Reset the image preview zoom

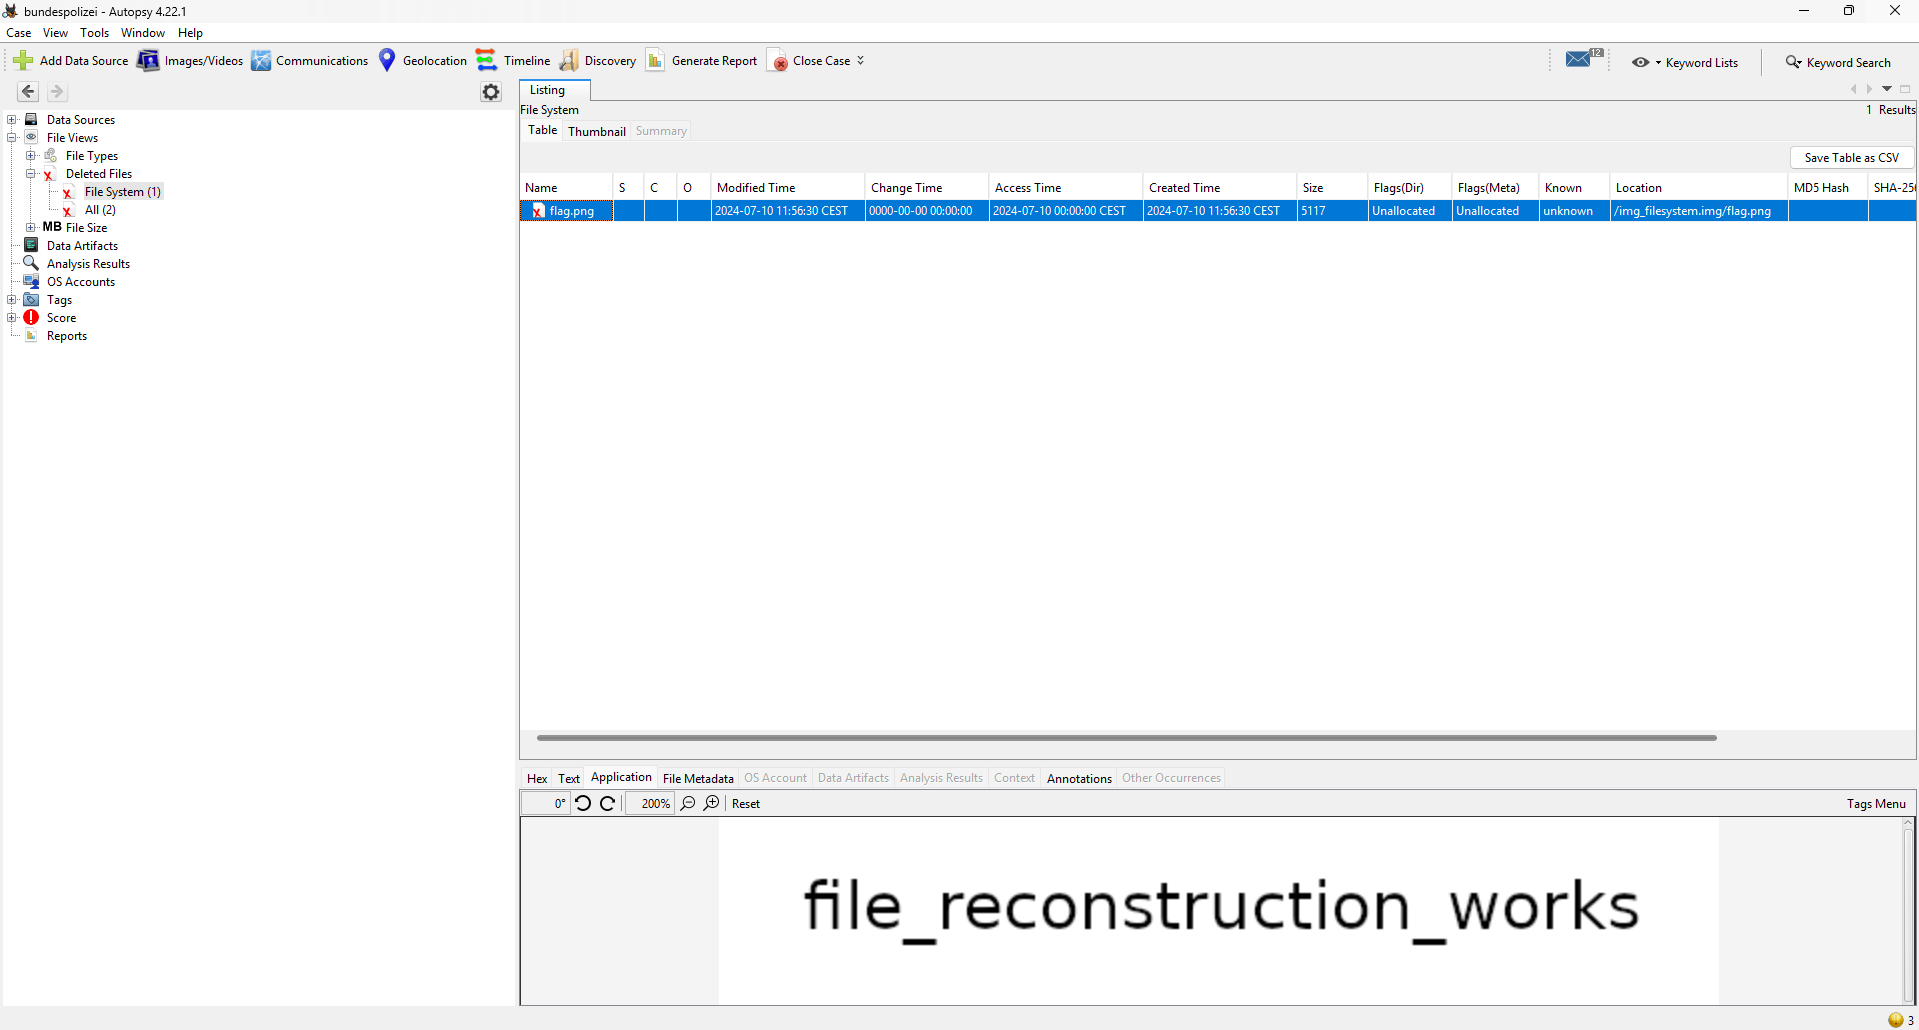coord(745,804)
